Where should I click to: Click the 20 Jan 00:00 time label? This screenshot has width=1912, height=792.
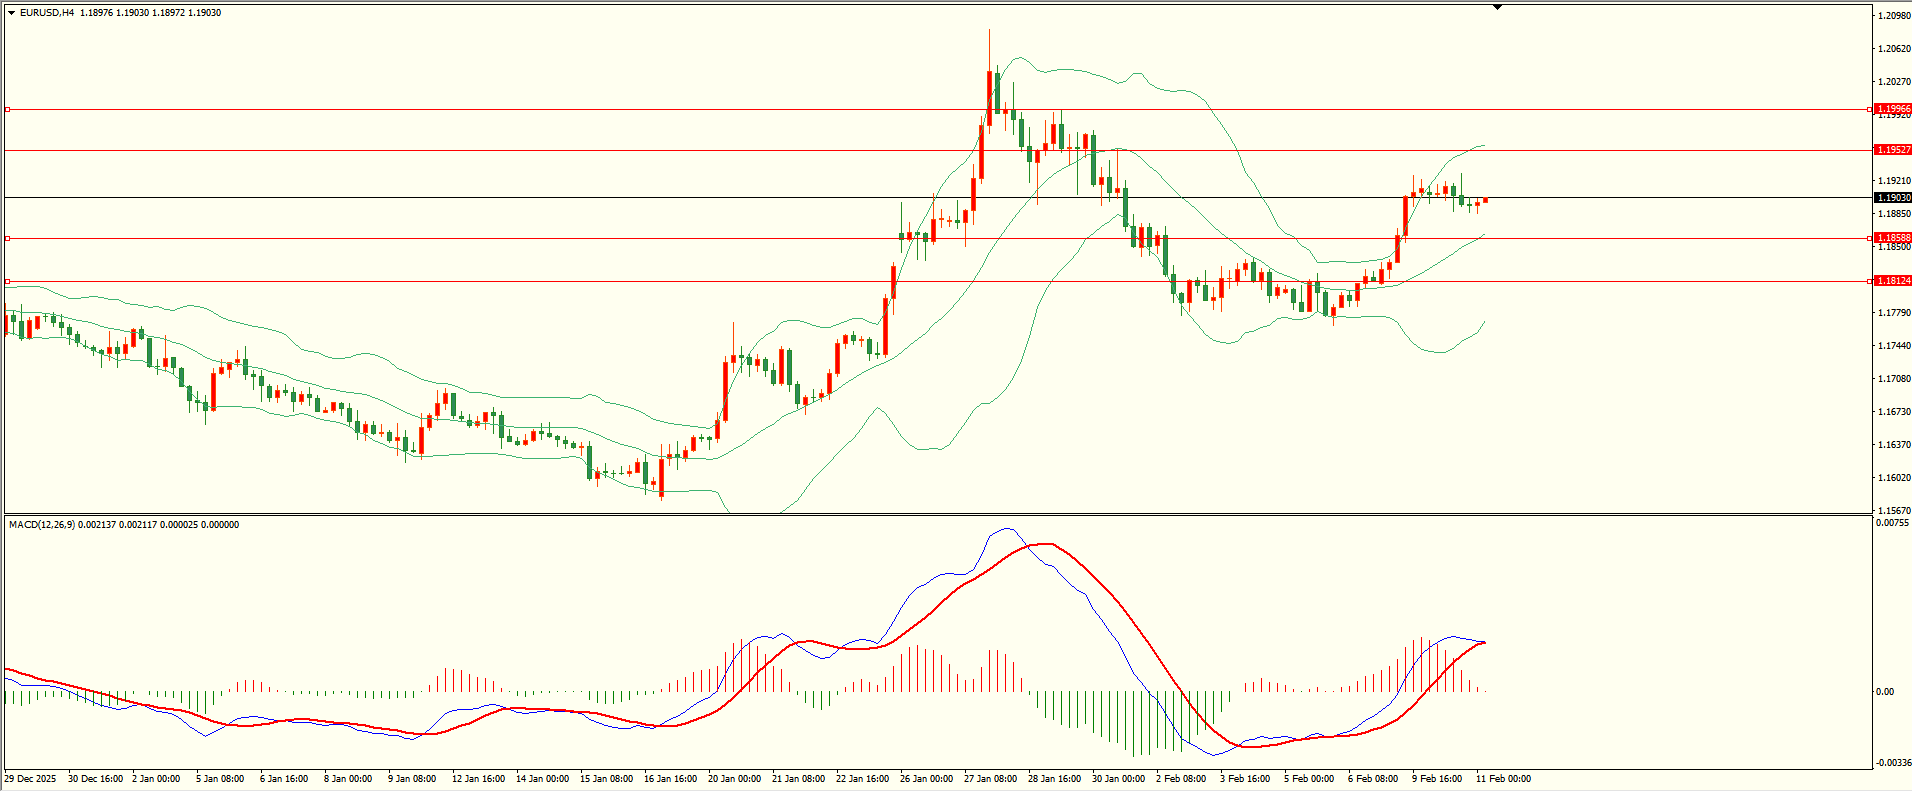coord(734,779)
